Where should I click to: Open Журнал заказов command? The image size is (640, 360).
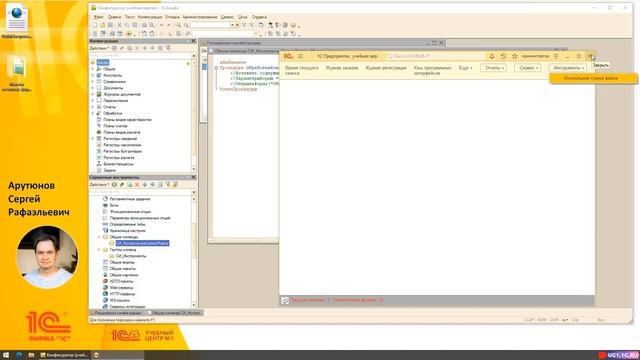[342, 68]
